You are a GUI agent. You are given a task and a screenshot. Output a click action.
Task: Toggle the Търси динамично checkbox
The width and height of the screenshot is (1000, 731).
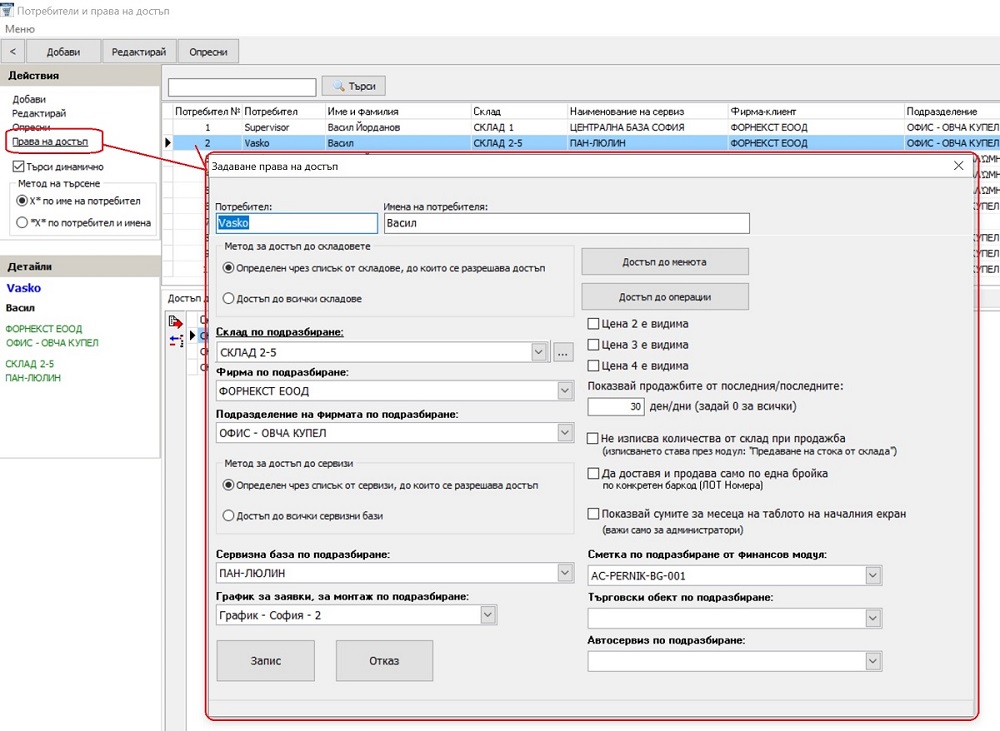(x=18, y=166)
